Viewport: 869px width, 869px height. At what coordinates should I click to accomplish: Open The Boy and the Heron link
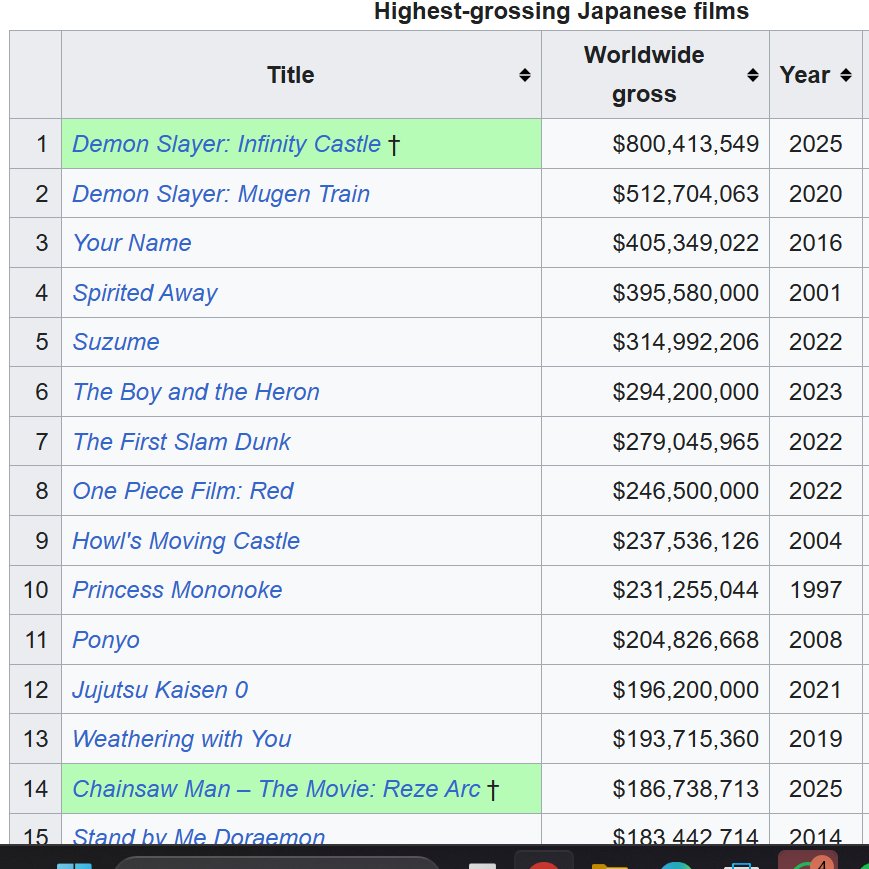point(196,392)
